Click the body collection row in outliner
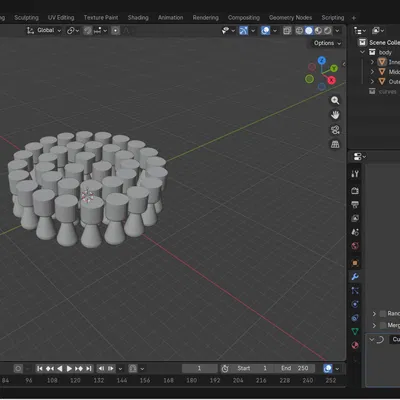400x400 pixels. click(x=380, y=52)
